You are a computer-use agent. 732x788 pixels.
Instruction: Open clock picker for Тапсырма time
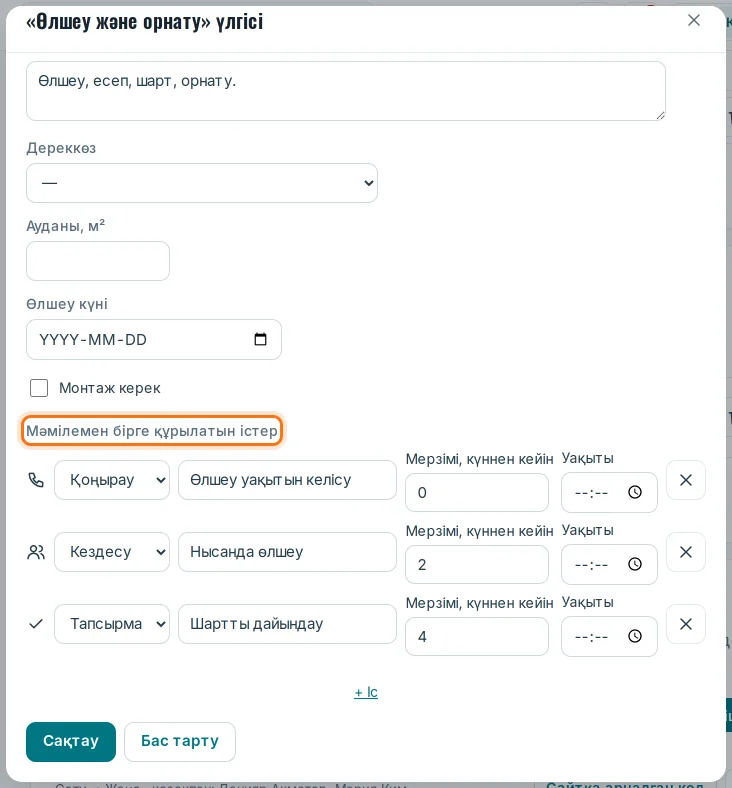click(635, 636)
